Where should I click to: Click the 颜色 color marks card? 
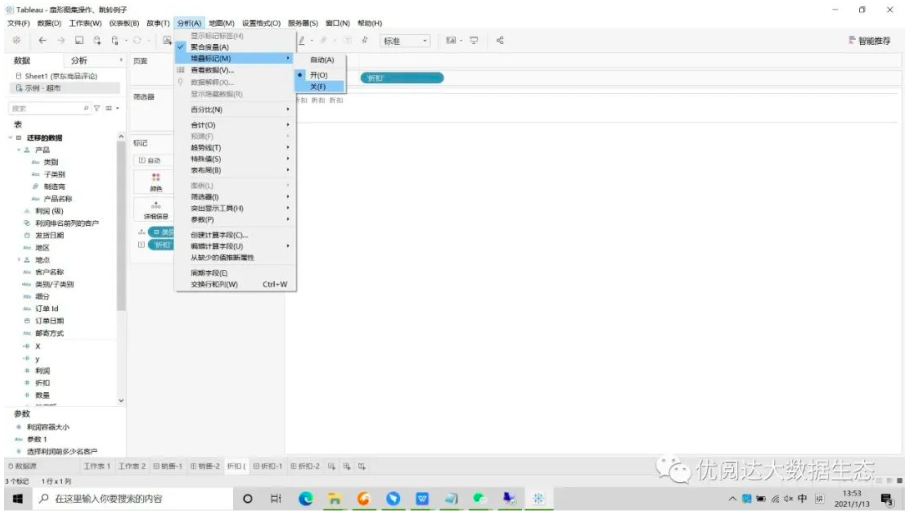[x=155, y=181]
